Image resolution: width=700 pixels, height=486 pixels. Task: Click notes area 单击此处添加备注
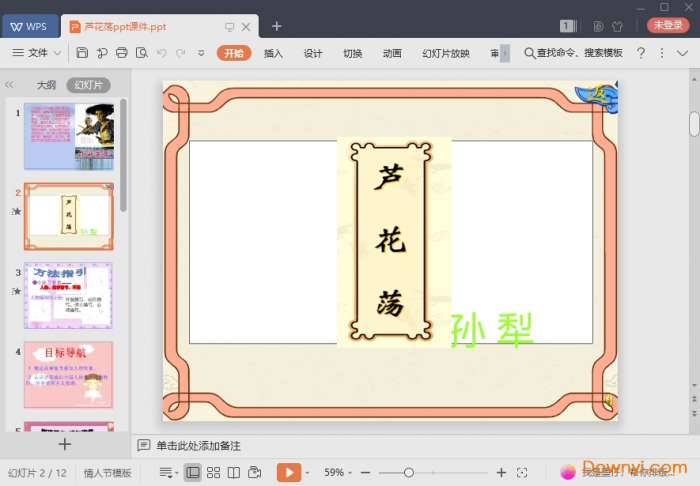(198, 446)
